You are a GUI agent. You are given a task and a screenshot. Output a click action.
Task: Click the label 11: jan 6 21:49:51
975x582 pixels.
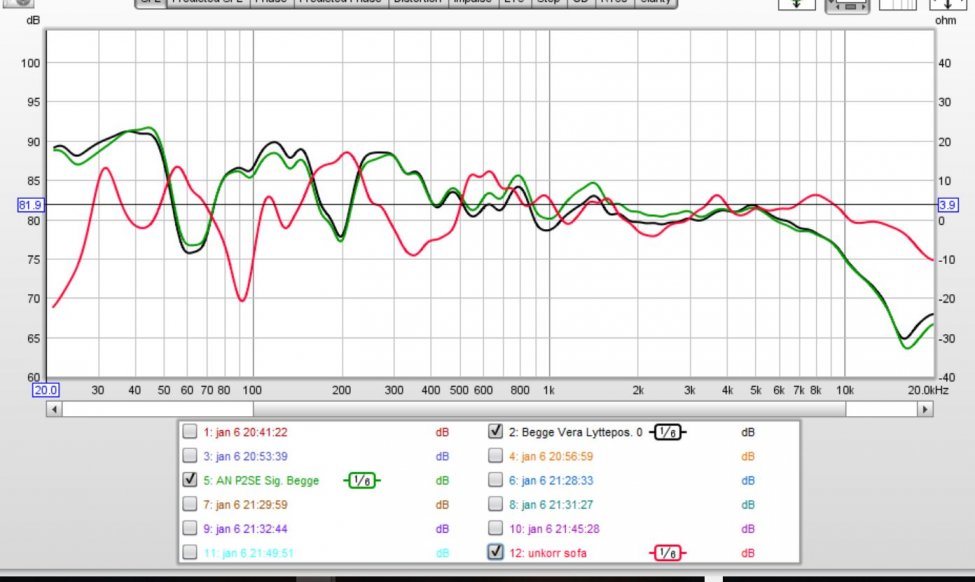point(249,553)
